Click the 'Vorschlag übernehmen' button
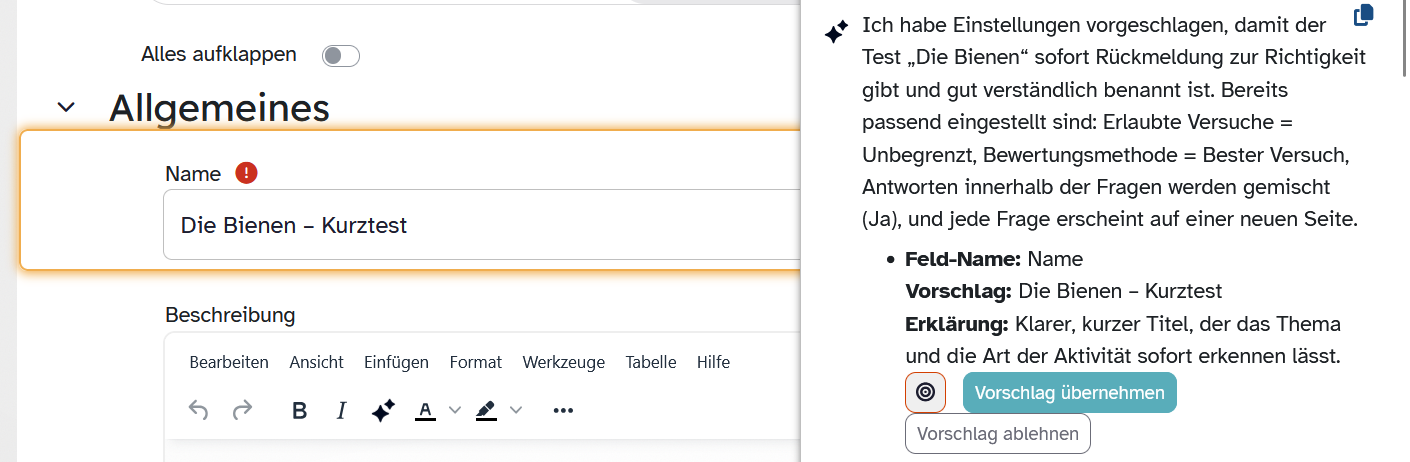1410x462 pixels. [1069, 392]
